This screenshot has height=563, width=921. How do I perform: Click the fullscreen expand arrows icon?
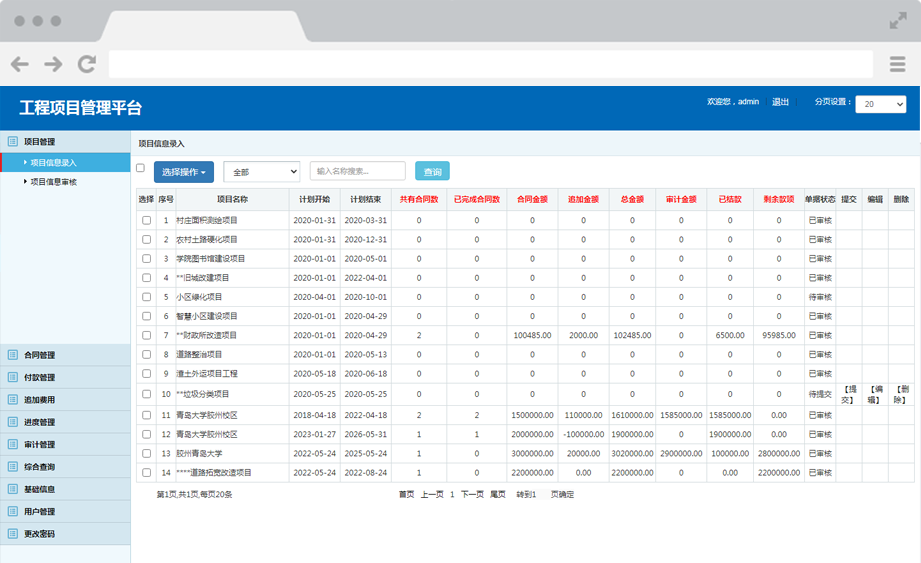click(x=898, y=20)
